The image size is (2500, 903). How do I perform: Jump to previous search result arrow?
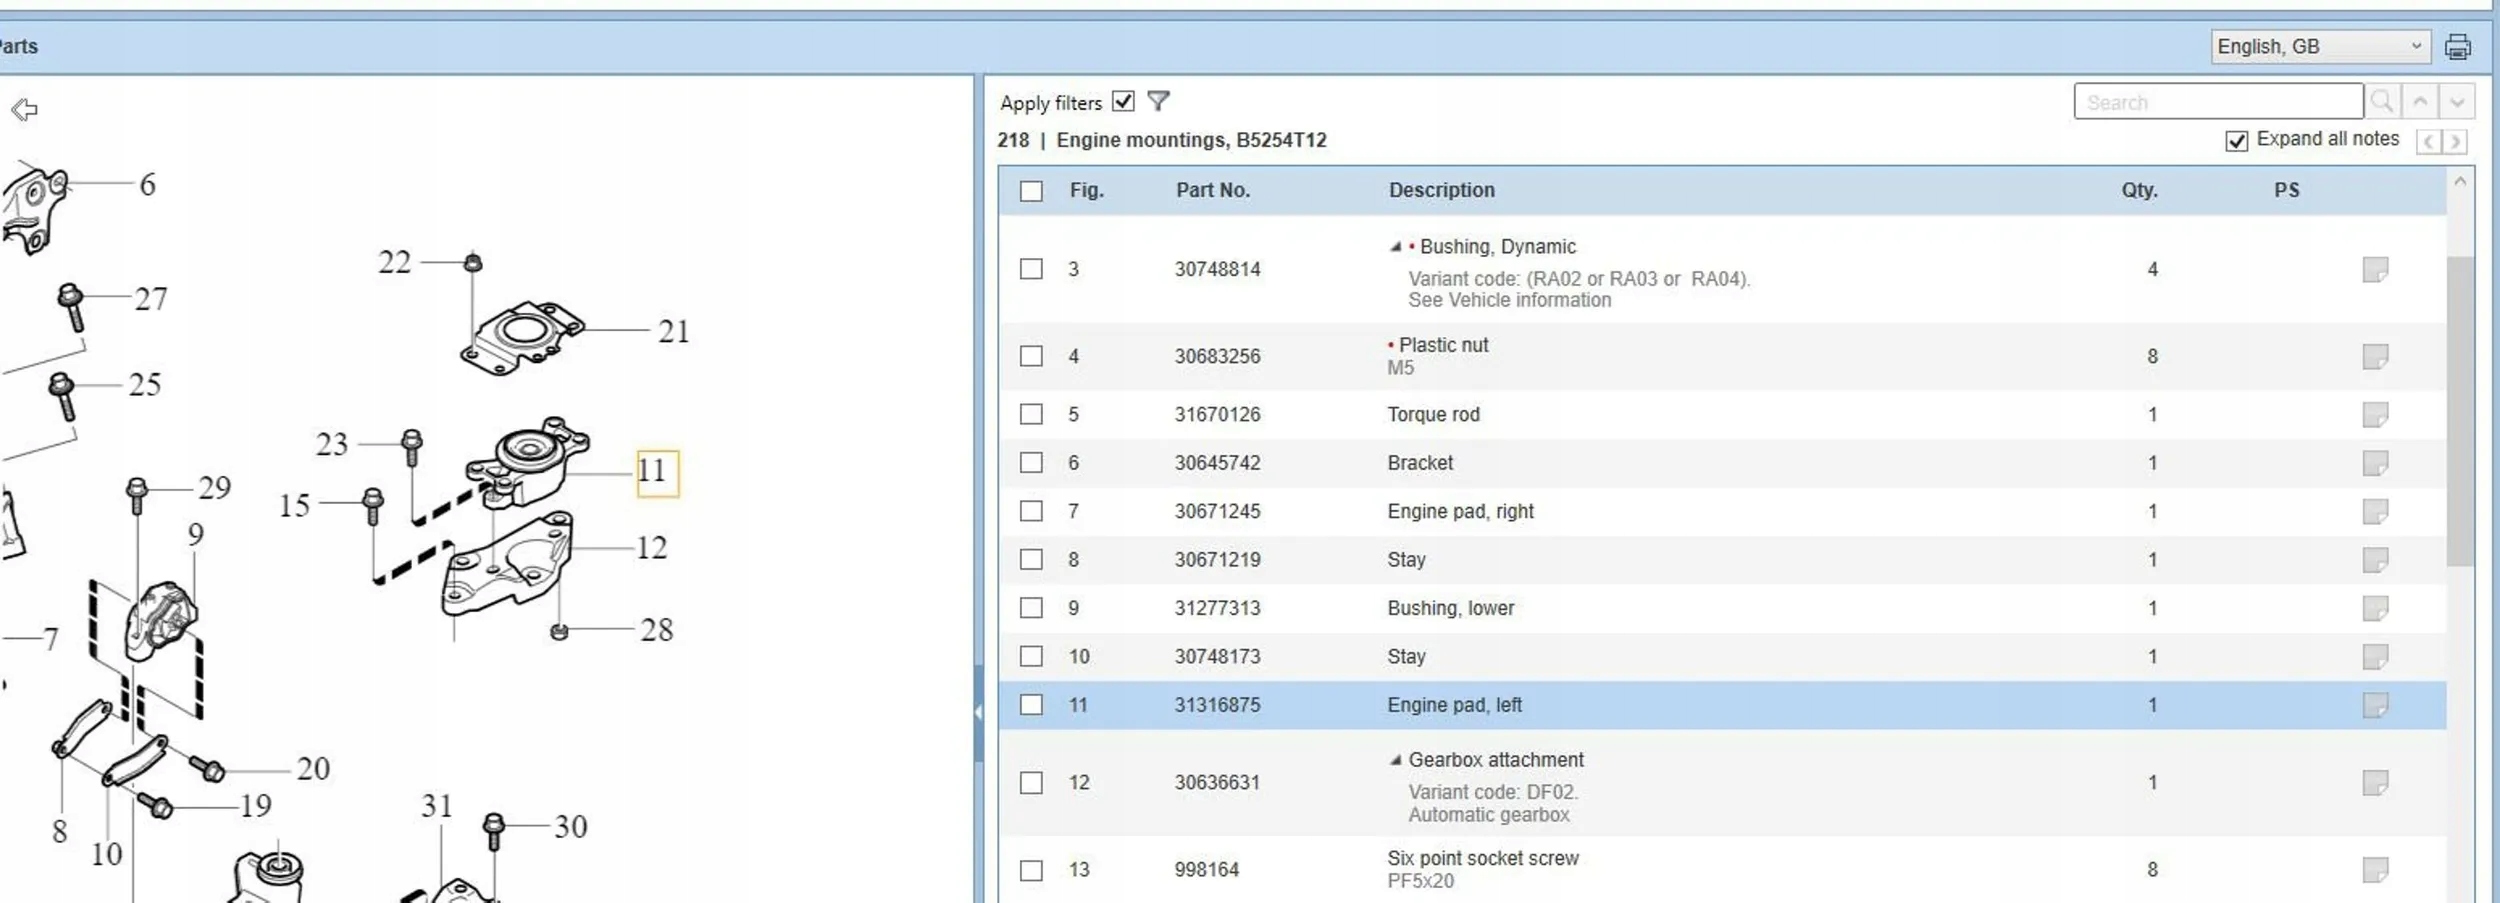coord(2420,102)
